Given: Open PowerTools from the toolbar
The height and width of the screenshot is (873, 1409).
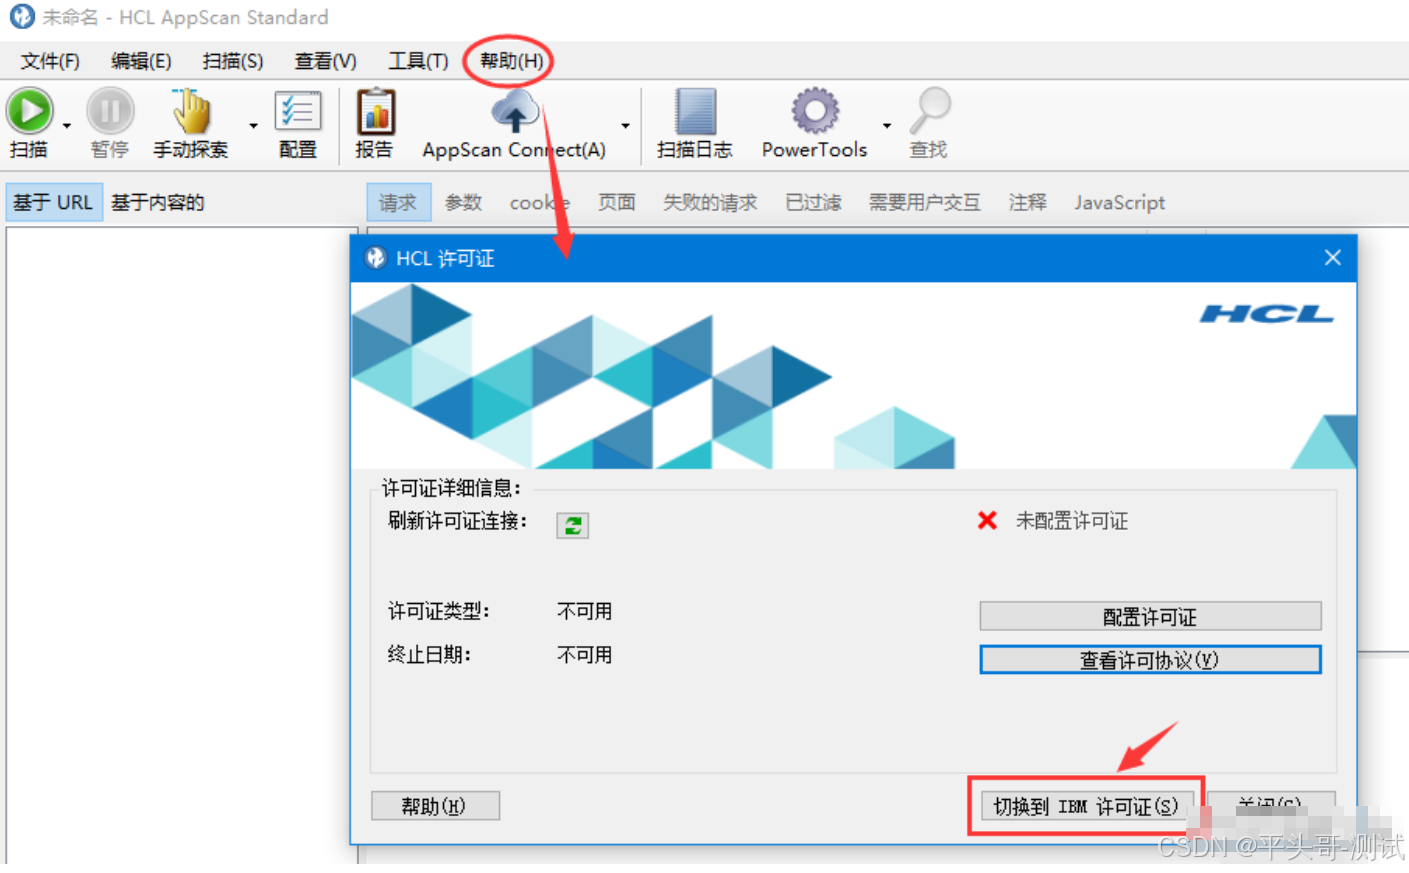Looking at the screenshot, I should point(813,112).
